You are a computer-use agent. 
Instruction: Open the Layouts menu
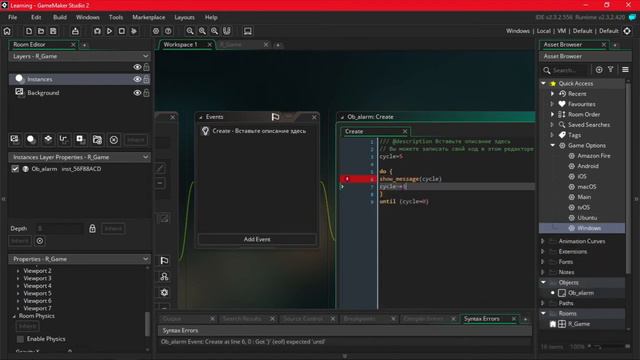184,17
